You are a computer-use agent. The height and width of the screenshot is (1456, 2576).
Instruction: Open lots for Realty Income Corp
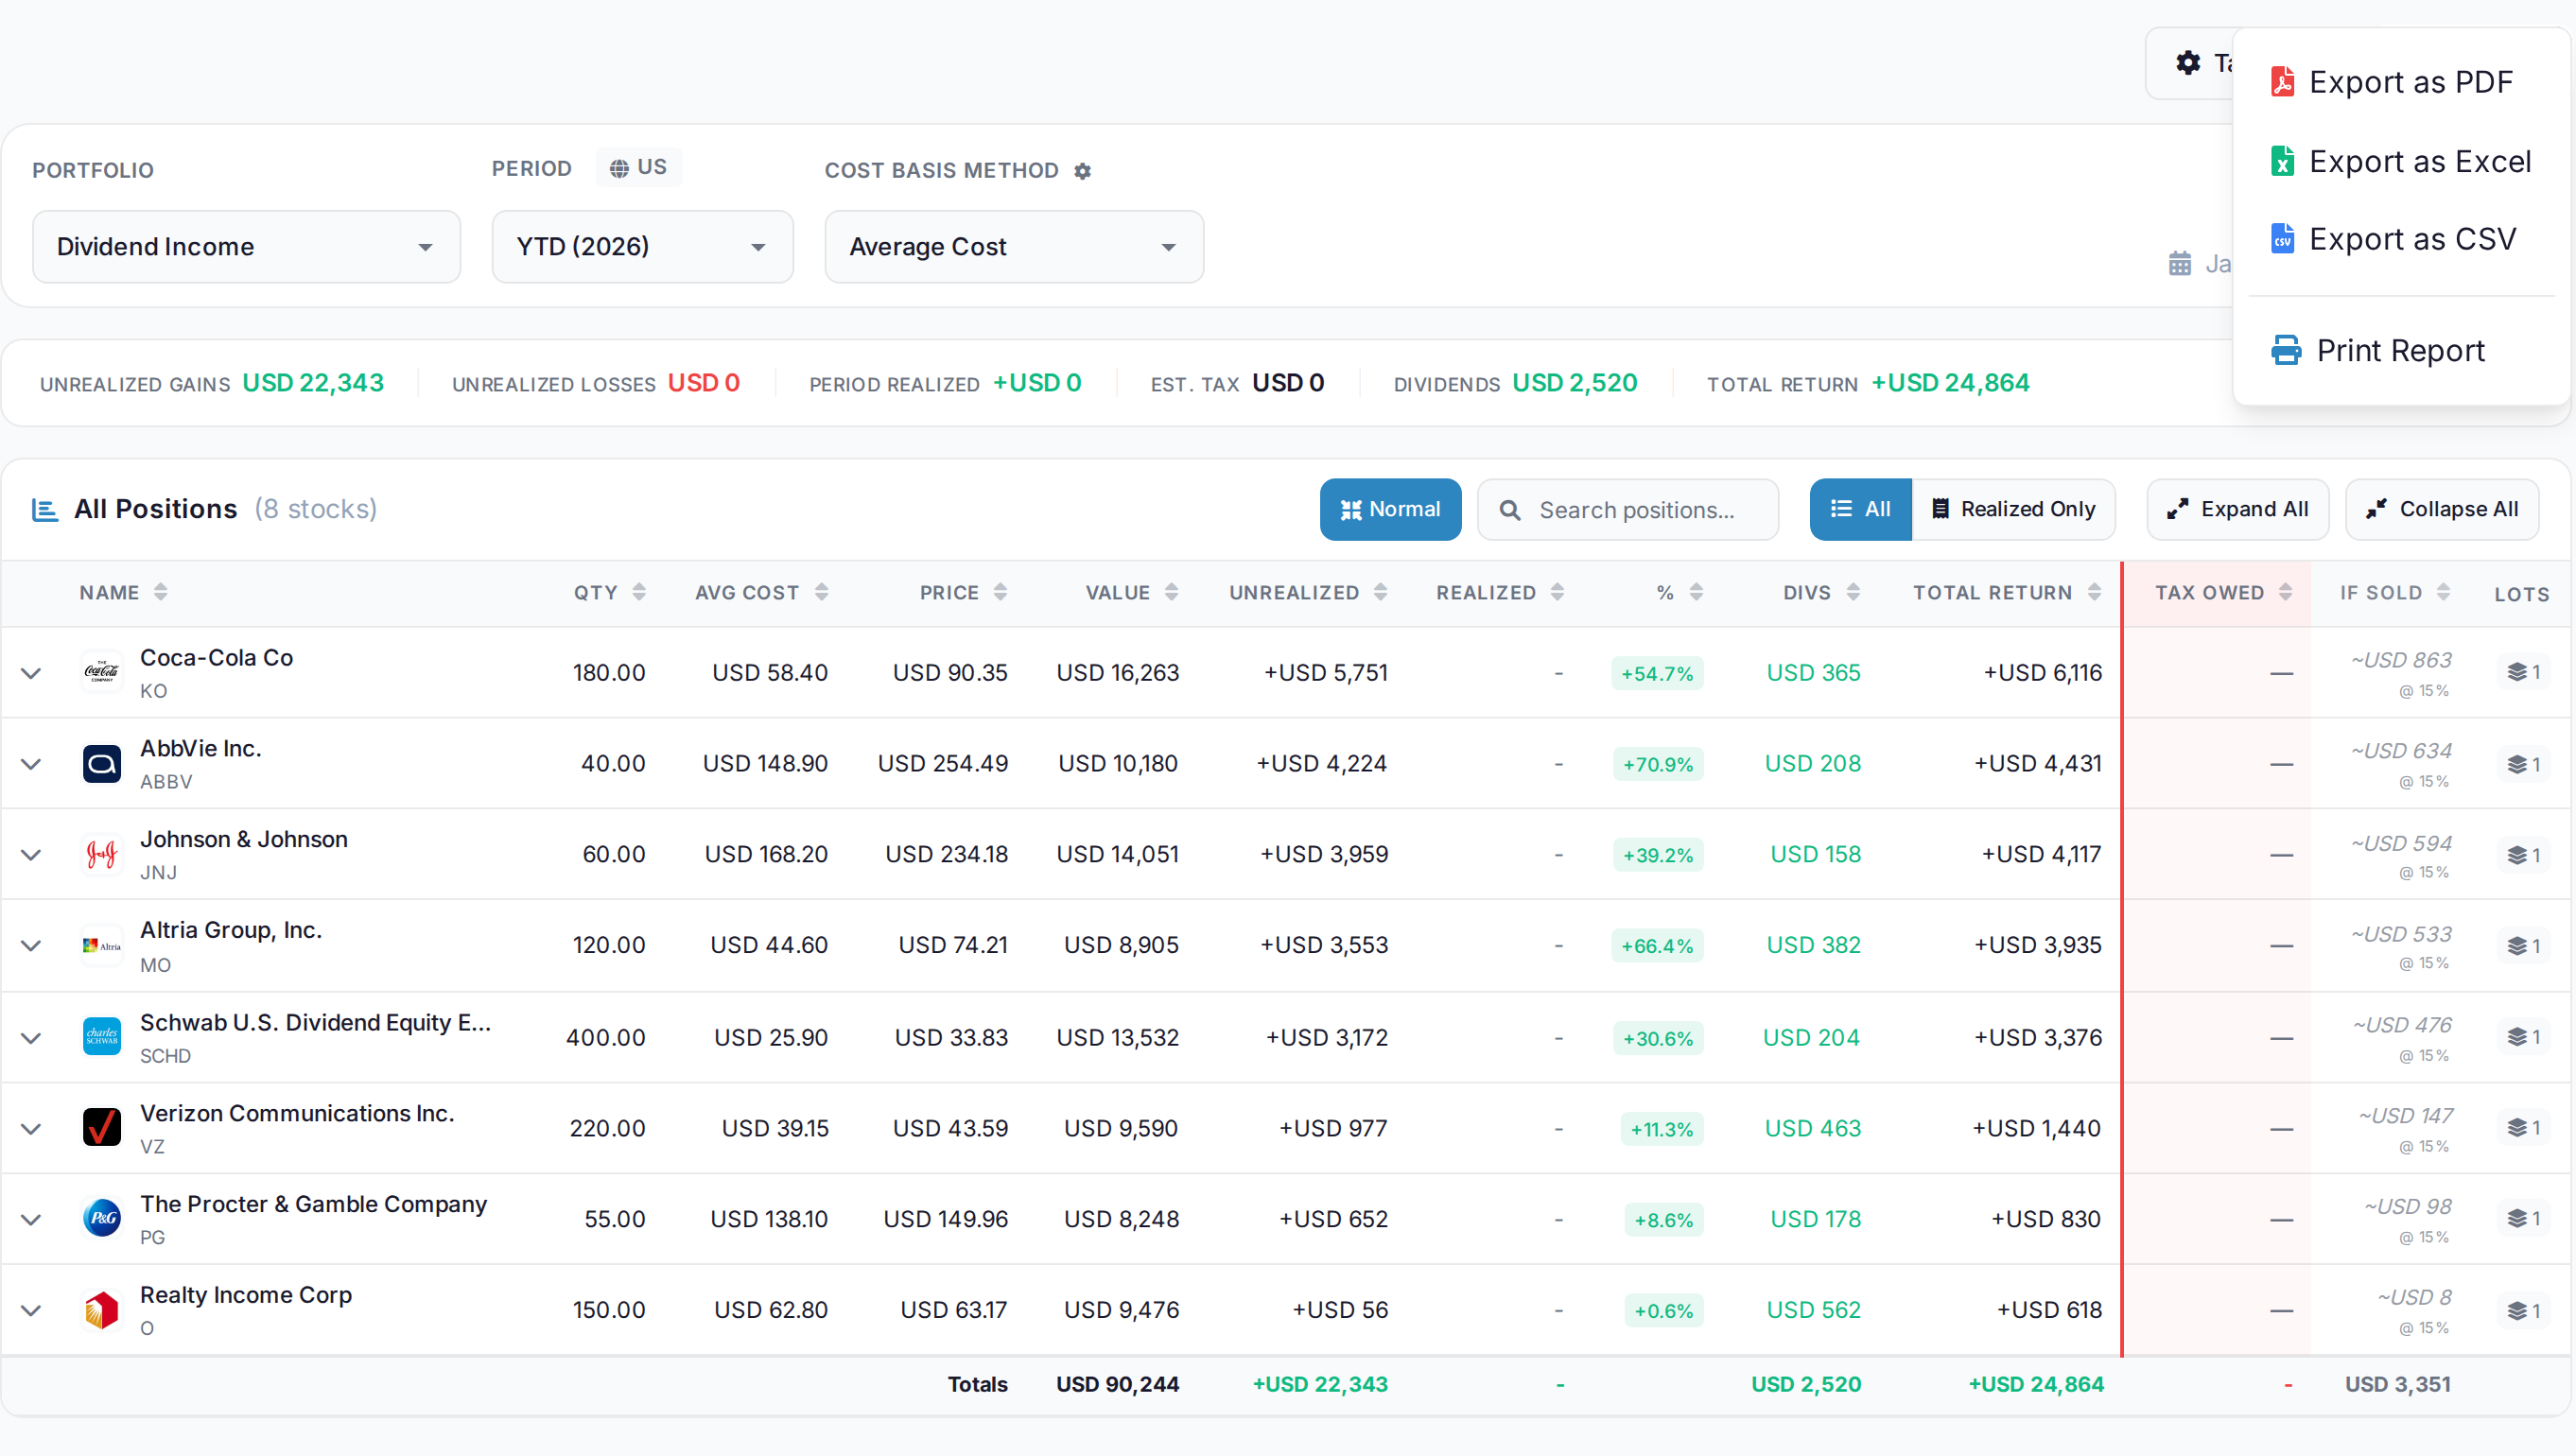2523,1310
